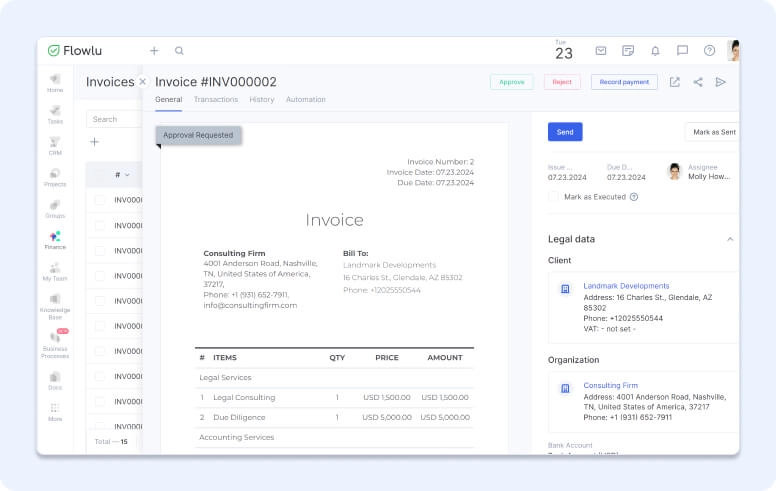Click Record payment button
776x491 pixels.
(624, 82)
